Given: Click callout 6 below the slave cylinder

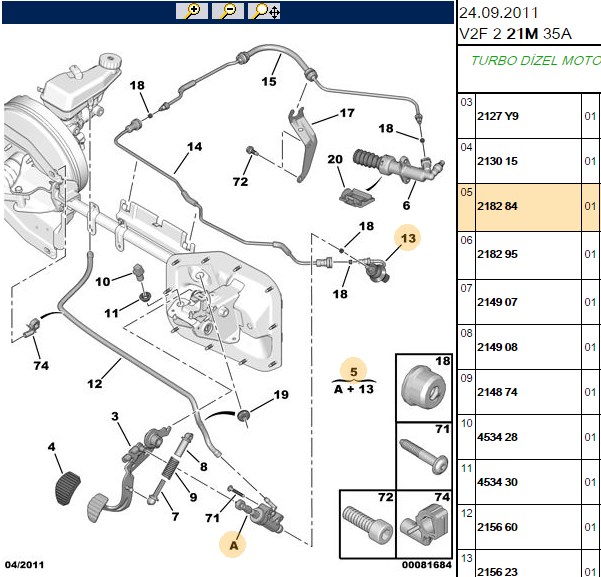Looking at the screenshot, I should (406, 205).
